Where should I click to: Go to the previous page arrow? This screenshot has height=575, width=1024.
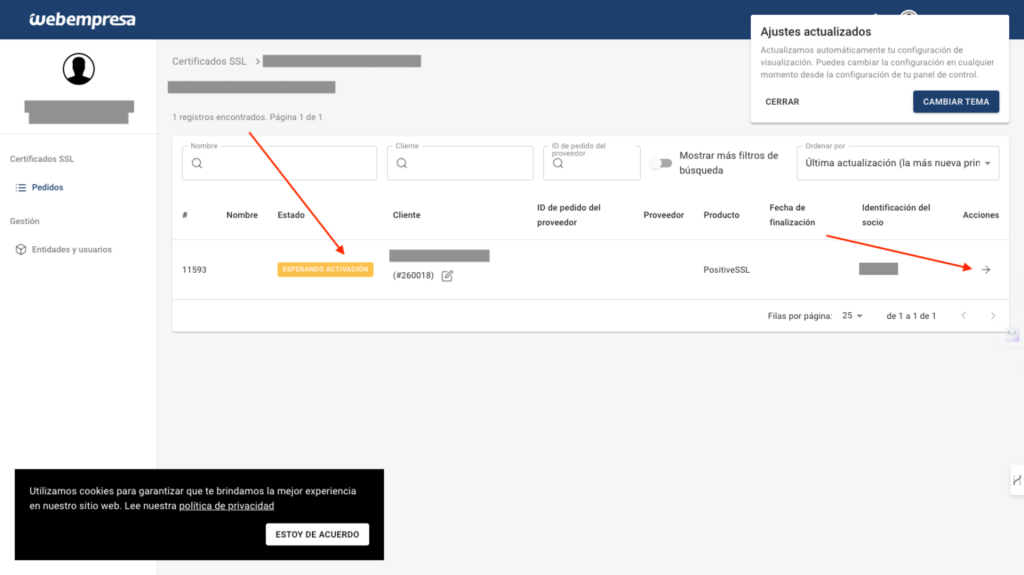point(964,316)
